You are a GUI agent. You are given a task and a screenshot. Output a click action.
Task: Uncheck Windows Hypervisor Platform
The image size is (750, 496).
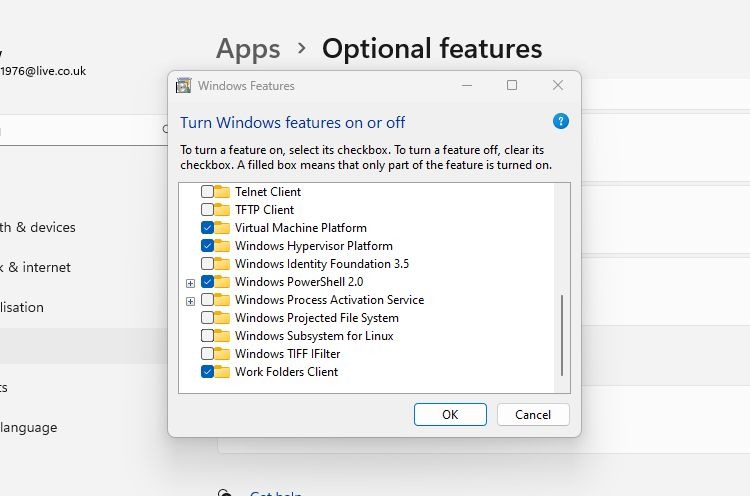pos(207,246)
